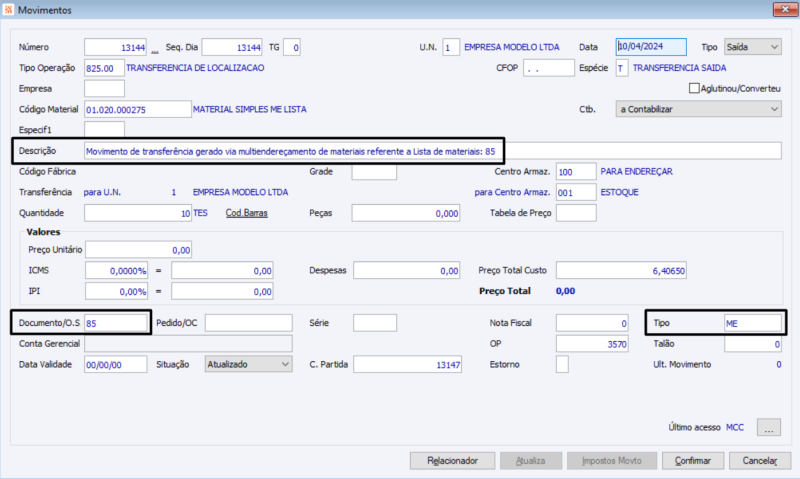
Task: Click the ICMS value field
Action: tap(222, 270)
